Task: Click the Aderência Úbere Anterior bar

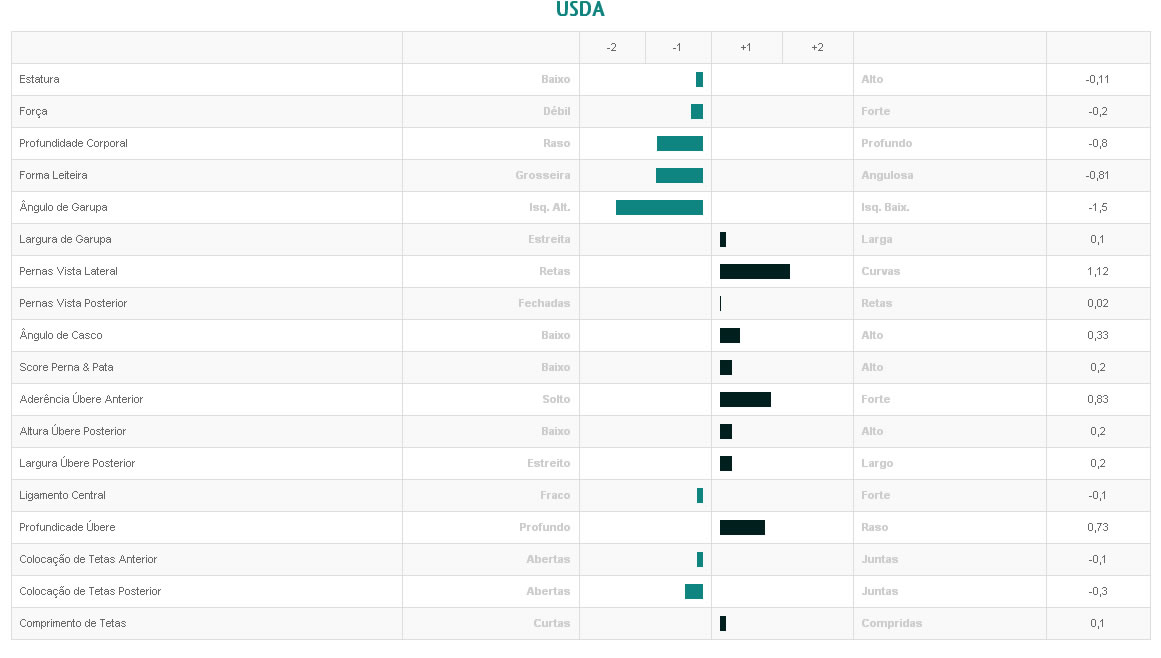Action: click(x=745, y=399)
